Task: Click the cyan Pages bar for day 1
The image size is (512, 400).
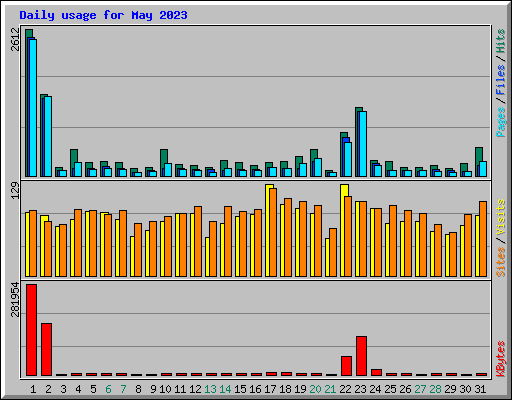Action: click(33, 108)
